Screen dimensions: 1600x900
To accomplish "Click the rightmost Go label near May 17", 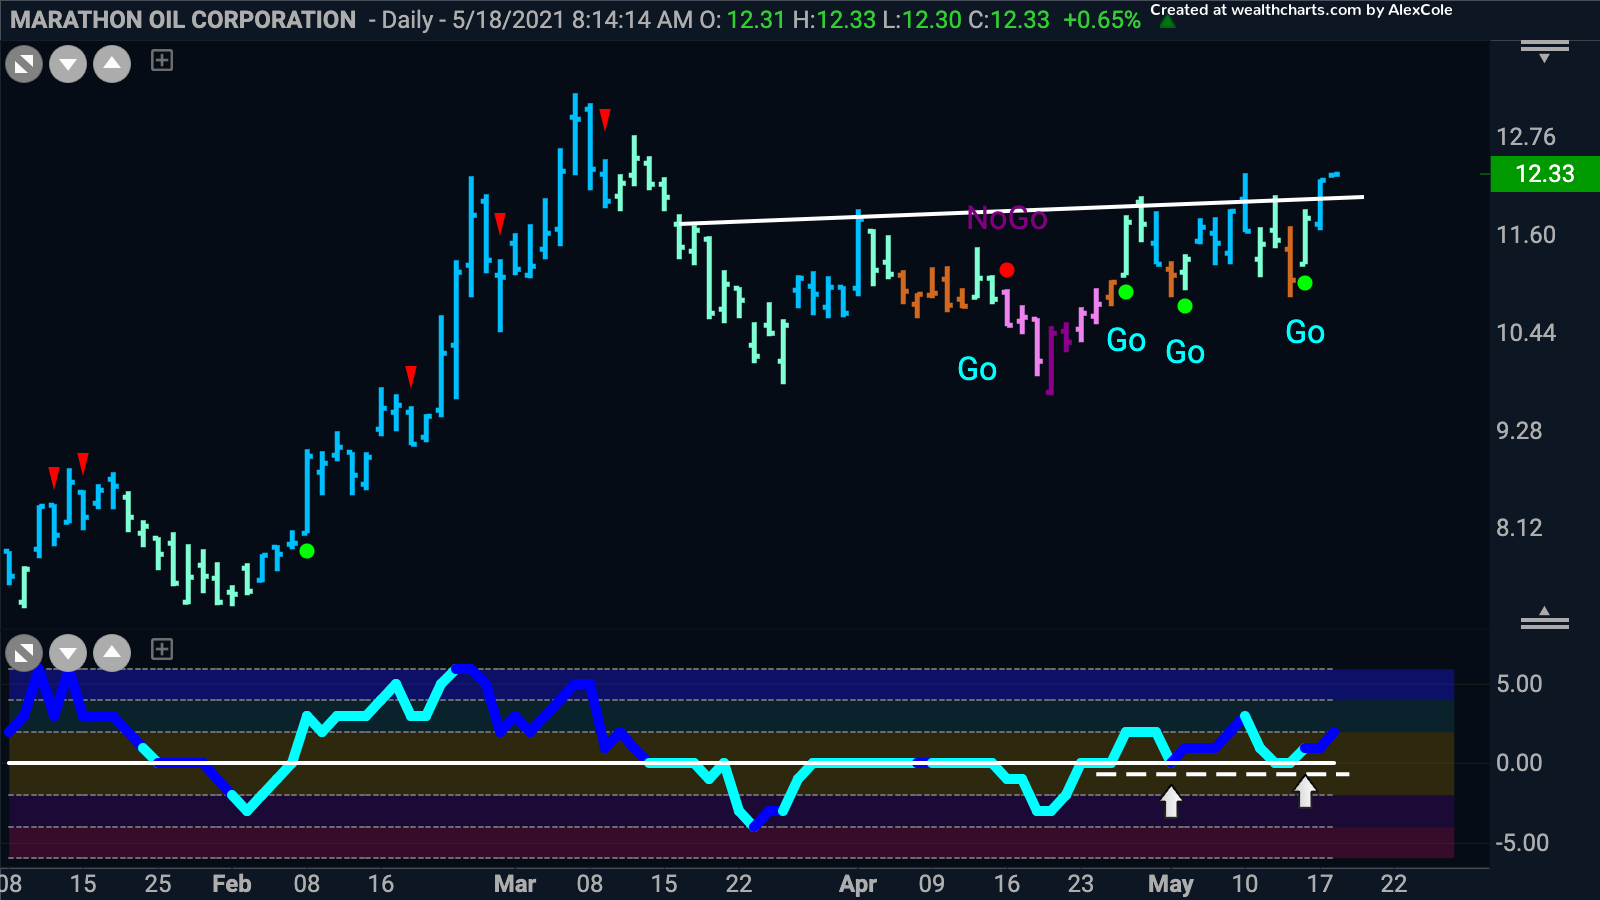I will (x=1305, y=332).
